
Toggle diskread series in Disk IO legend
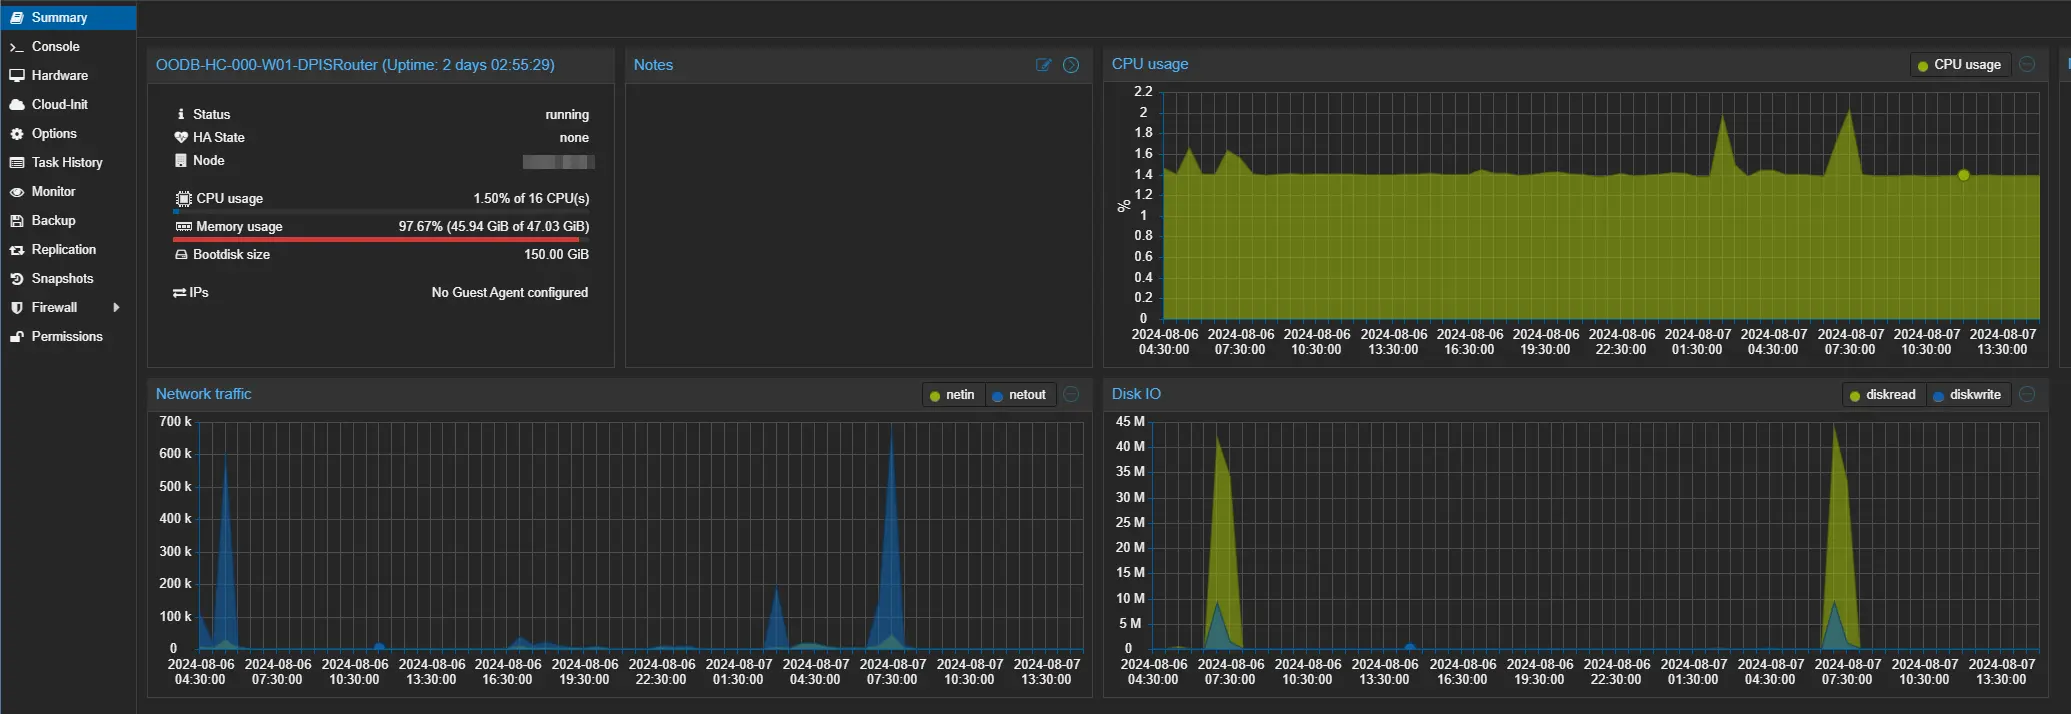1882,395
